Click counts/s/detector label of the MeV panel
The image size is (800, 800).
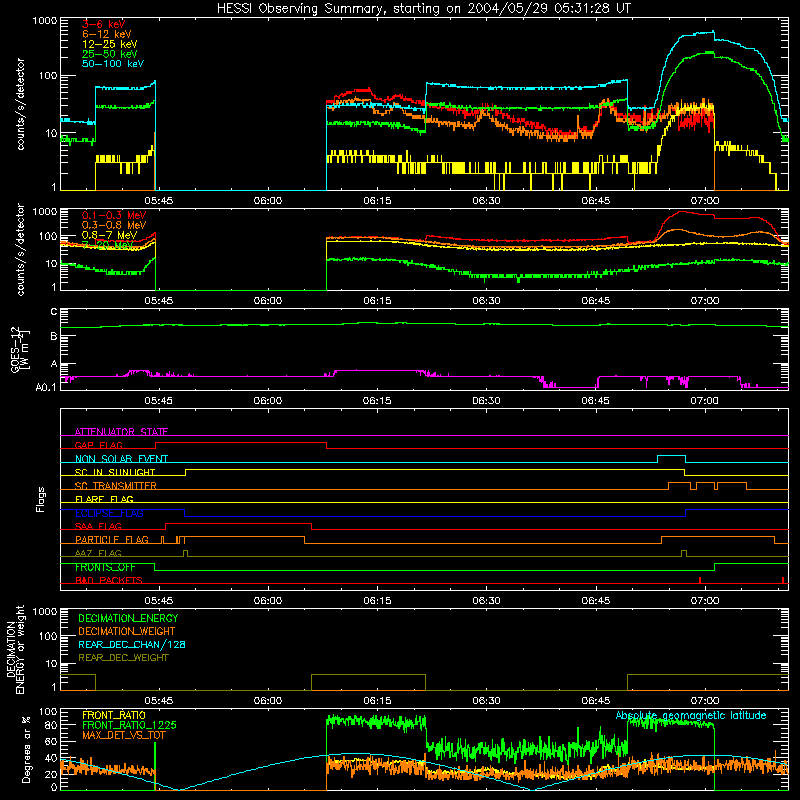coord(20,249)
